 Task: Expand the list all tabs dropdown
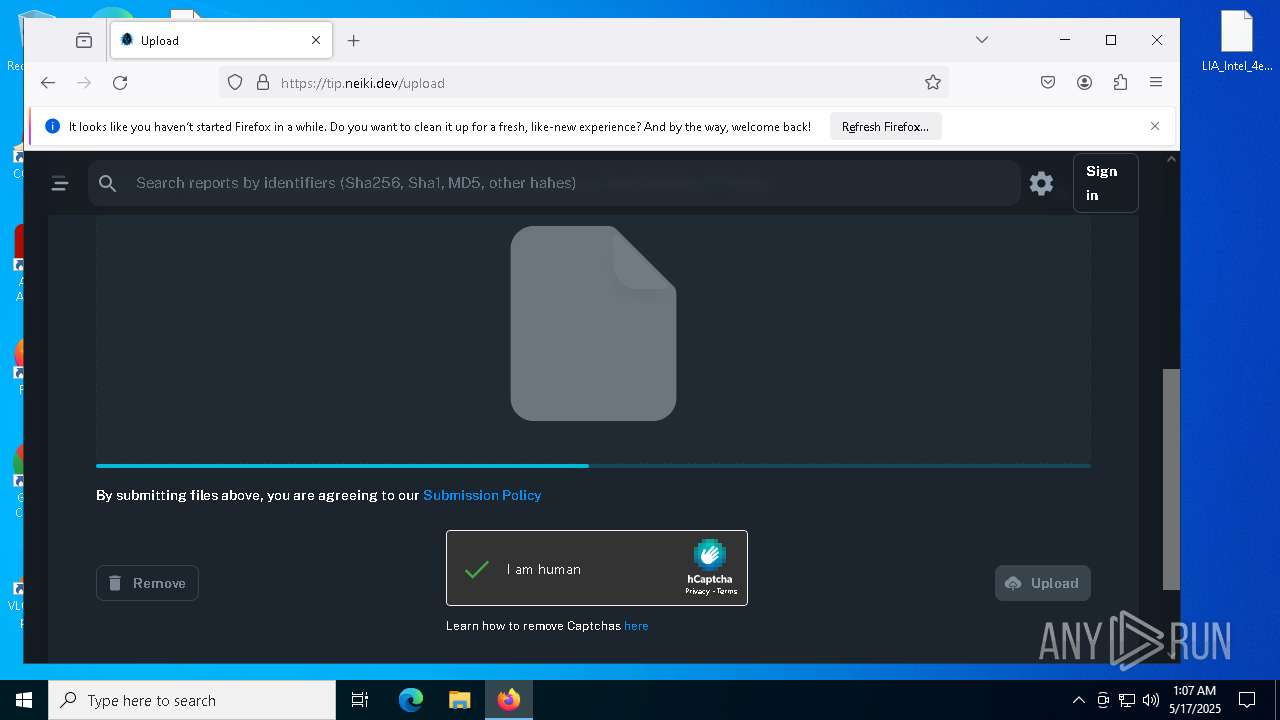(x=982, y=40)
